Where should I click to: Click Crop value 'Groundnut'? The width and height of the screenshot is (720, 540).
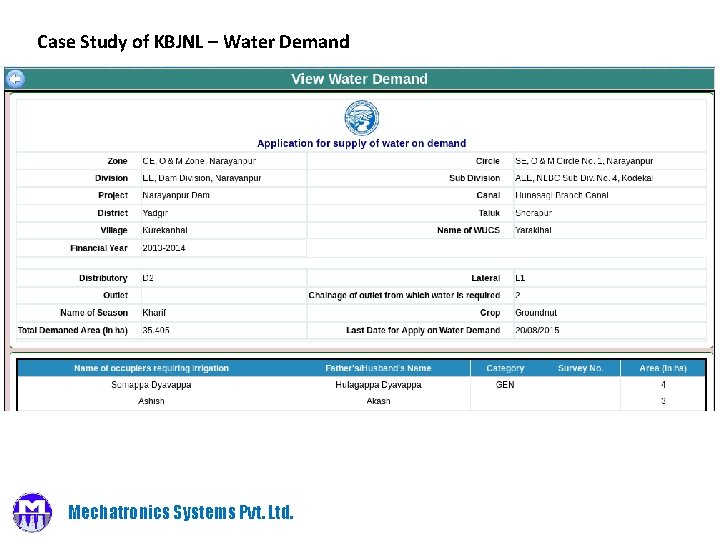(x=536, y=313)
